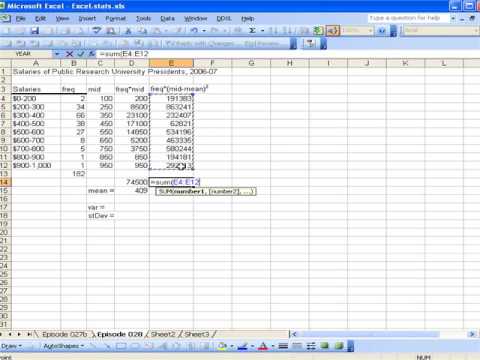Click the Cut scissors icon
Viewport: 480px width, 360px height.
128,31
